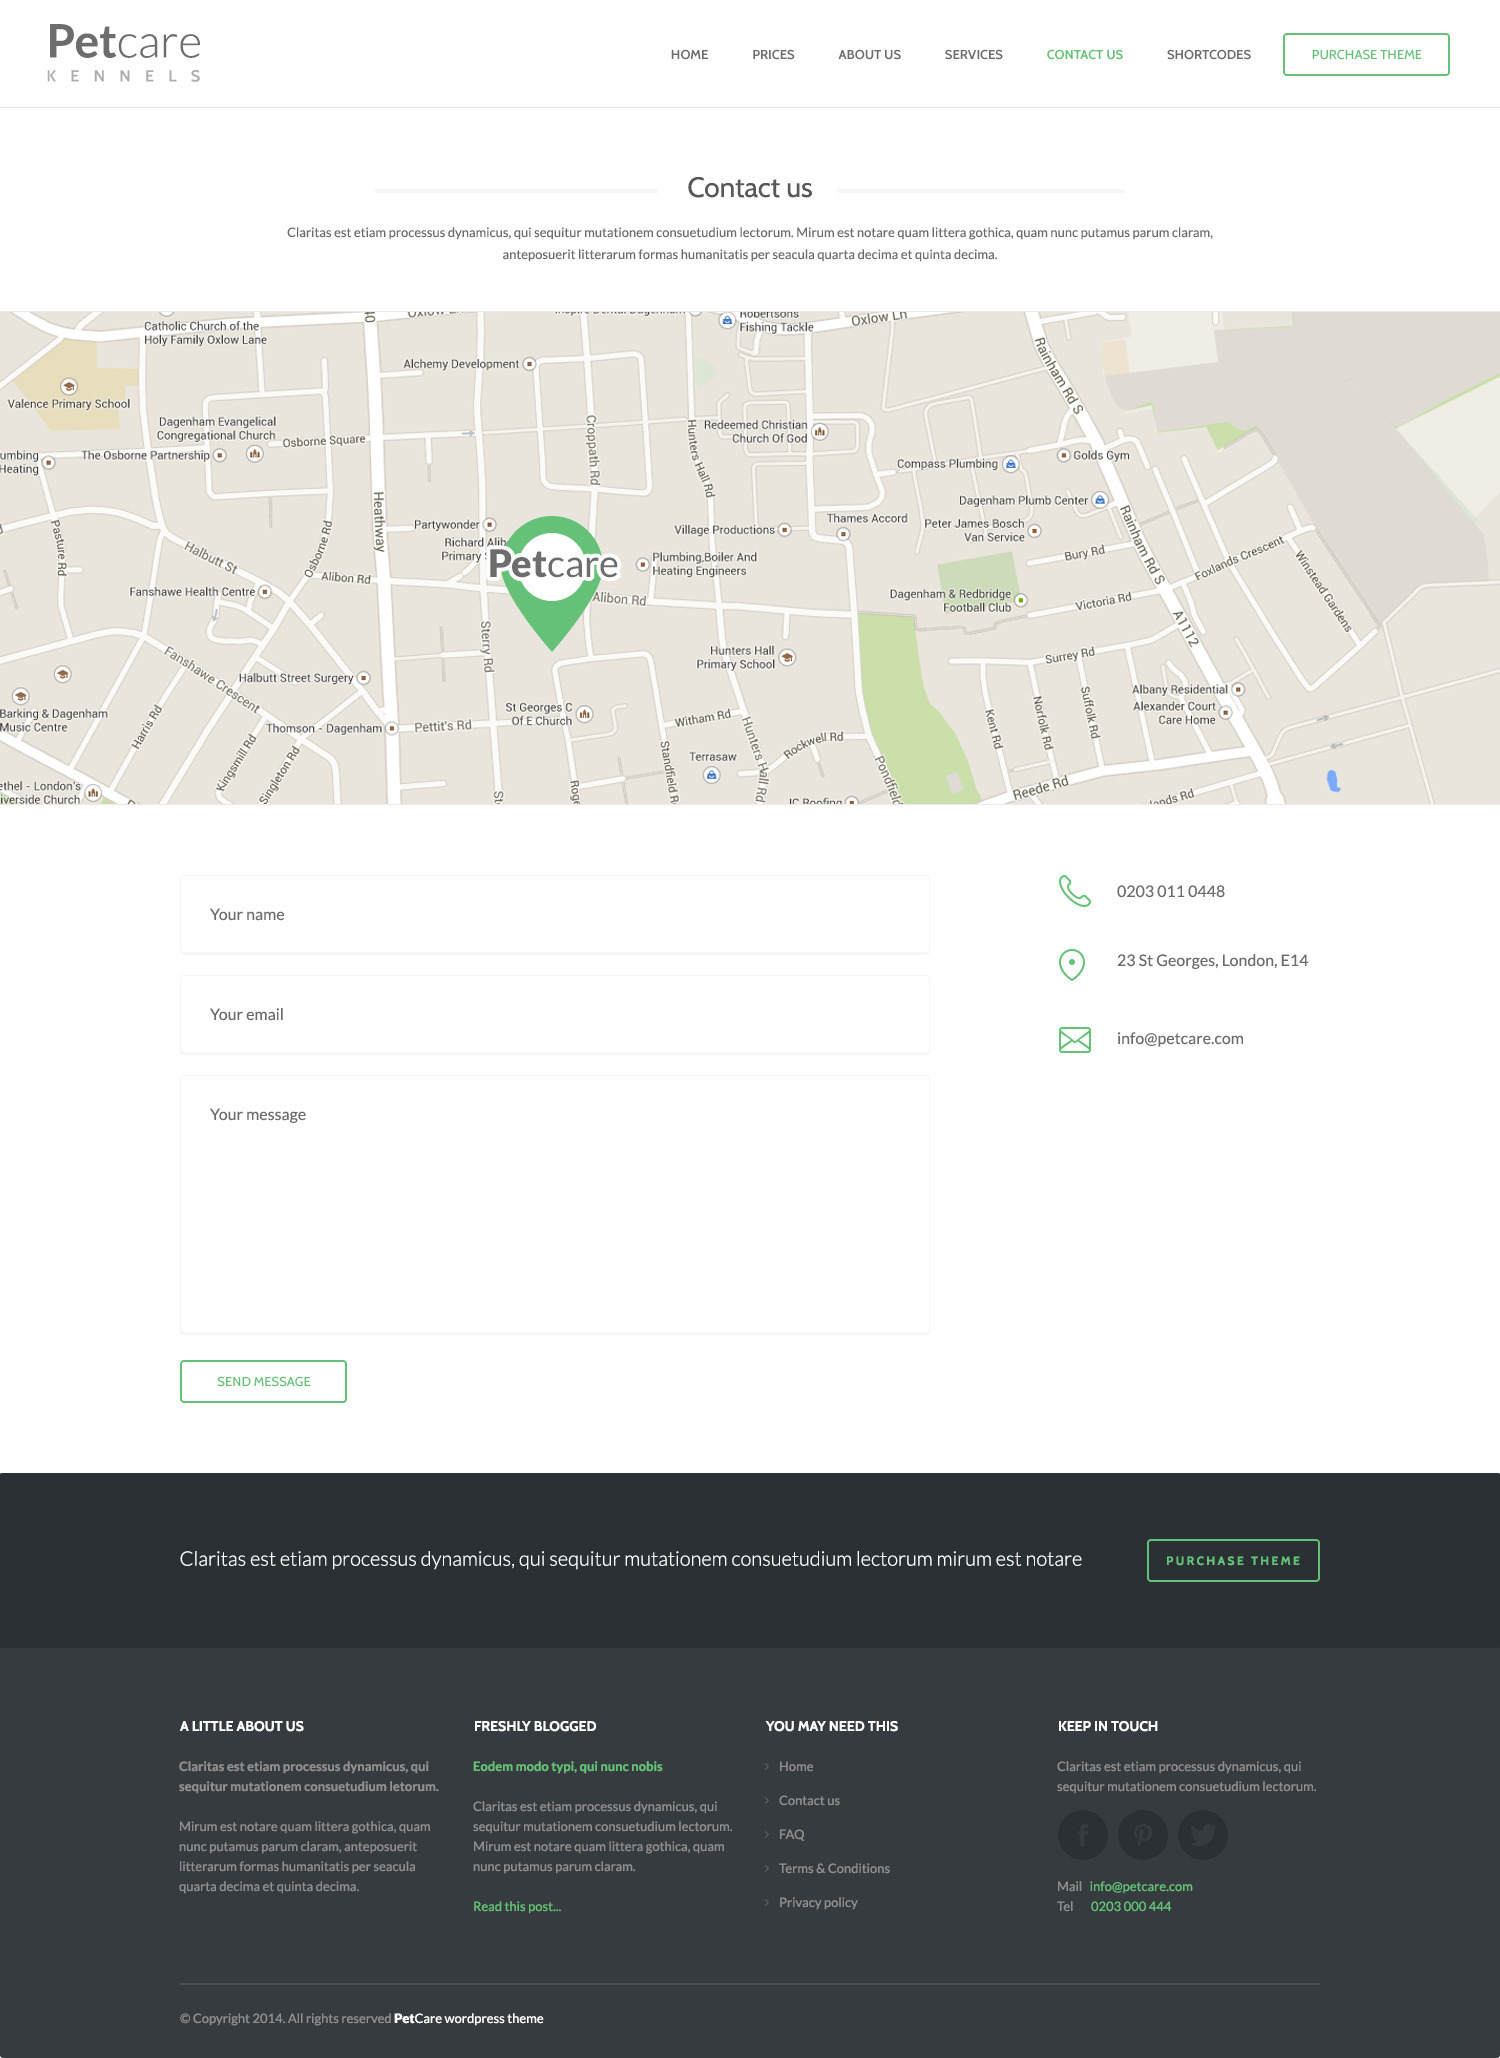Click the Hunters Hall Primary School marker
The height and width of the screenshot is (2058, 1500).
787,657
